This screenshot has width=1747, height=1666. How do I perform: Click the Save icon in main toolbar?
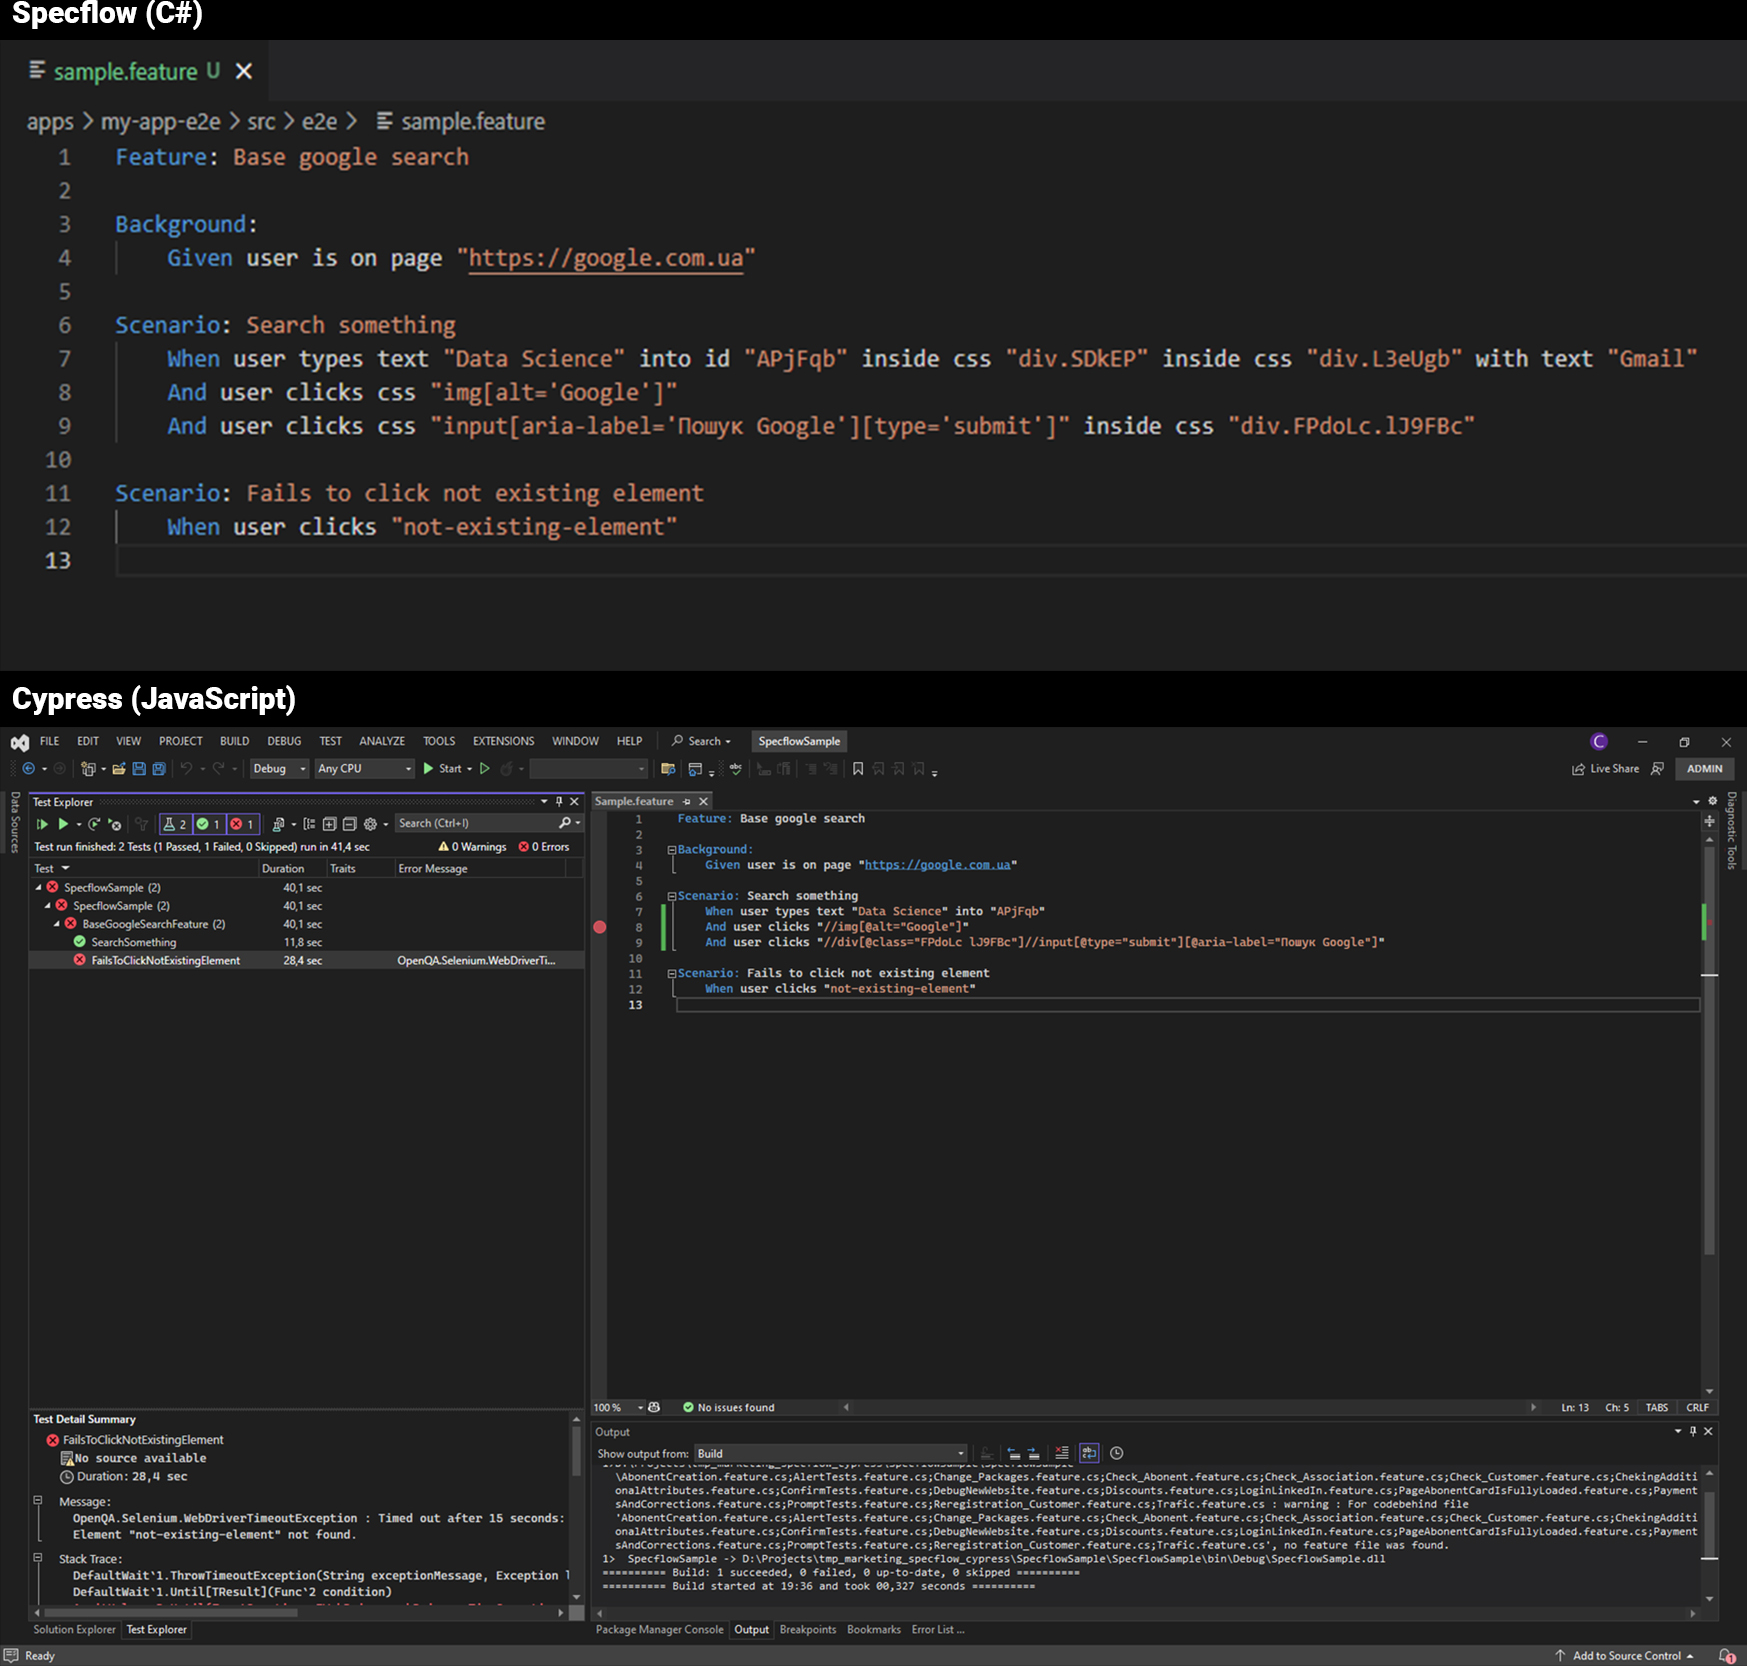click(x=139, y=769)
